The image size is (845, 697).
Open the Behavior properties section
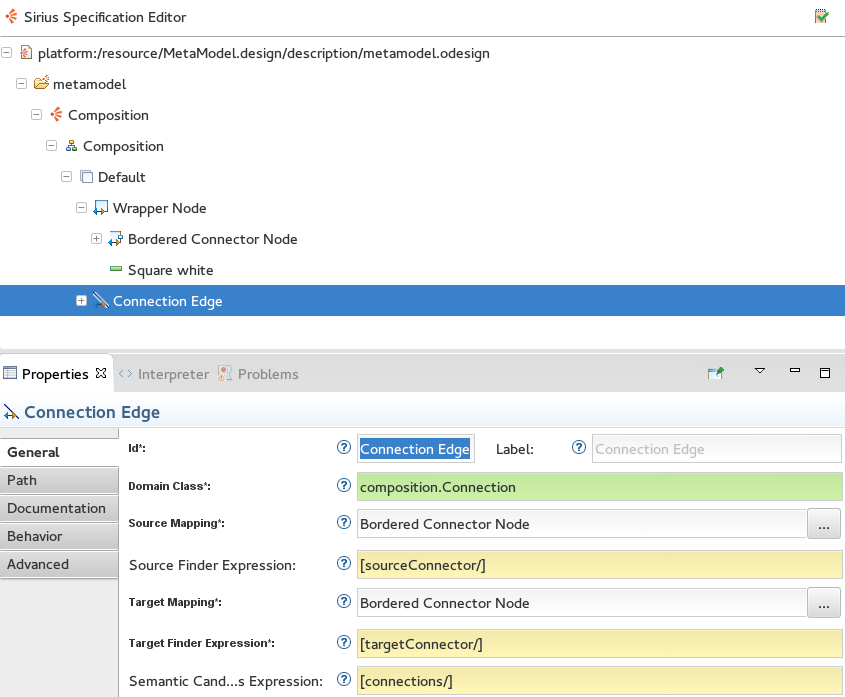point(59,536)
